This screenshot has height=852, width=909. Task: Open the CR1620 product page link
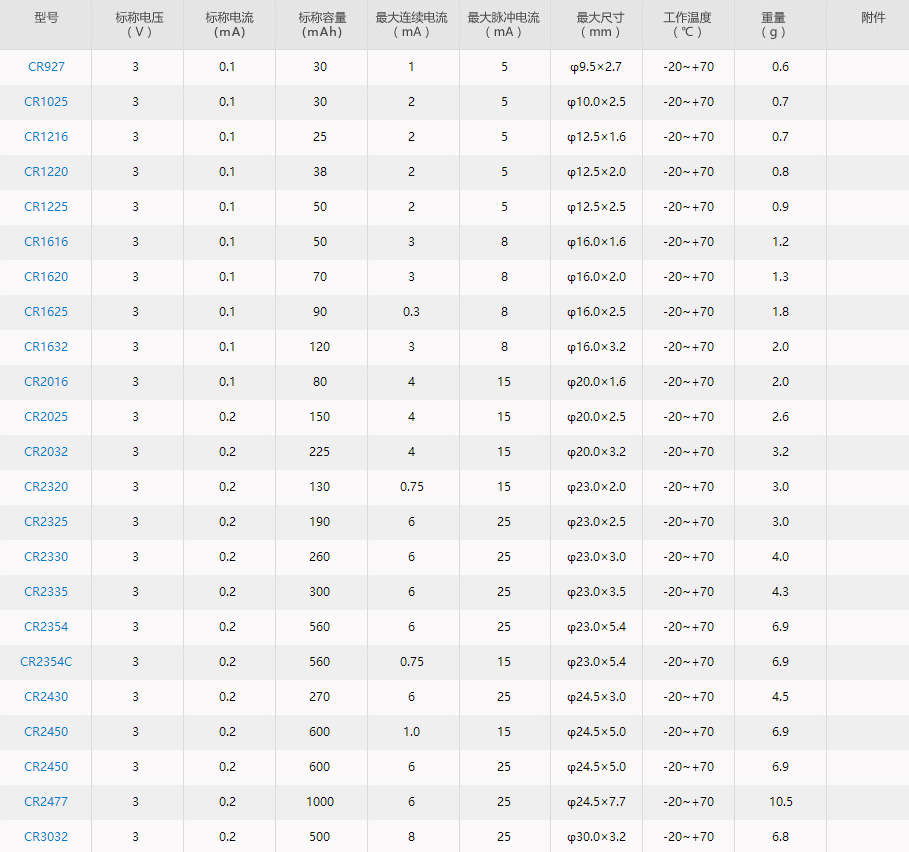(x=46, y=277)
